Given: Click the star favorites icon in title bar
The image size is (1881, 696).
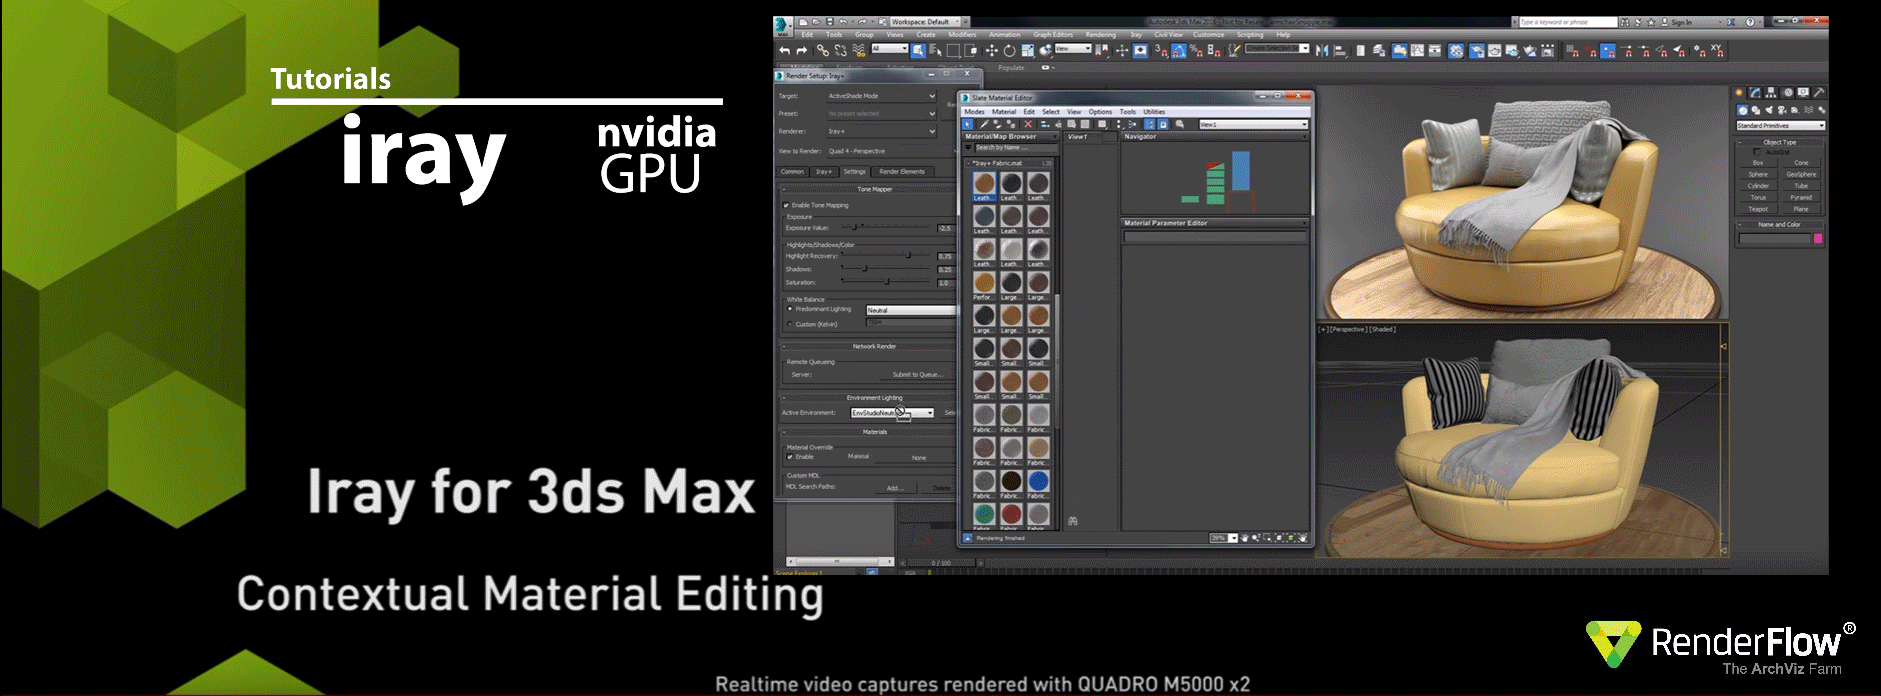Looking at the screenshot, I should [x=1651, y=22].
